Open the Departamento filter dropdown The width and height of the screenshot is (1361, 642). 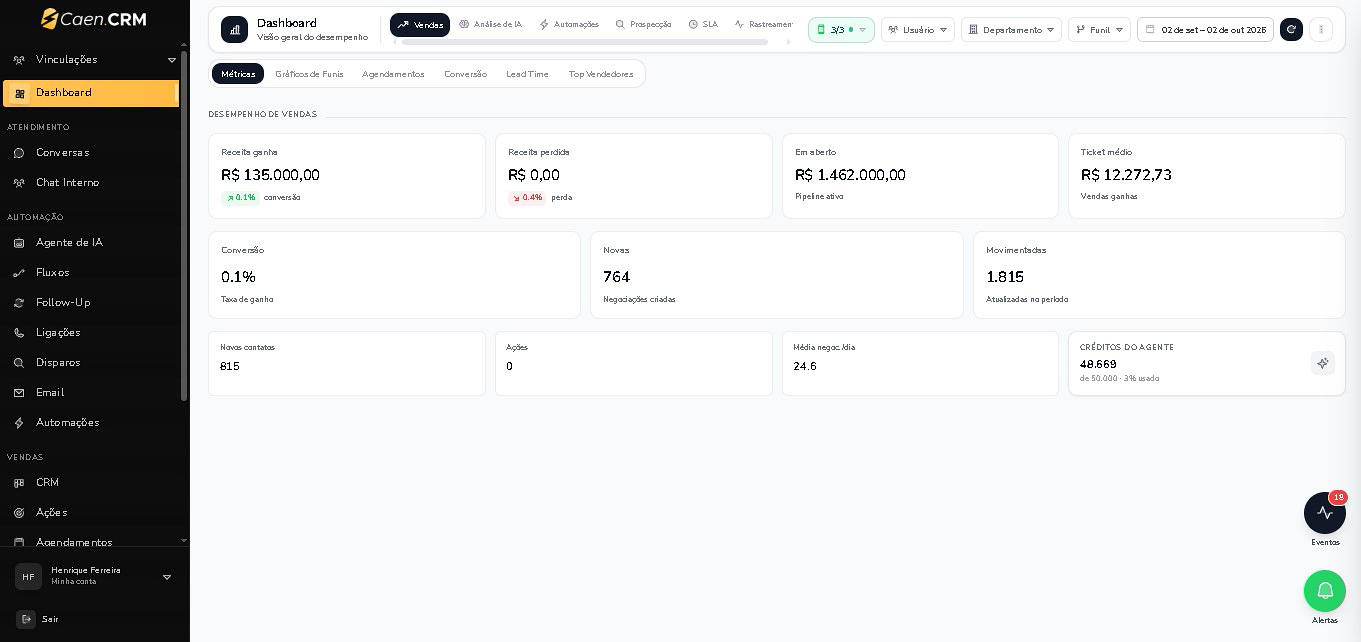[x=1011, y=30]
